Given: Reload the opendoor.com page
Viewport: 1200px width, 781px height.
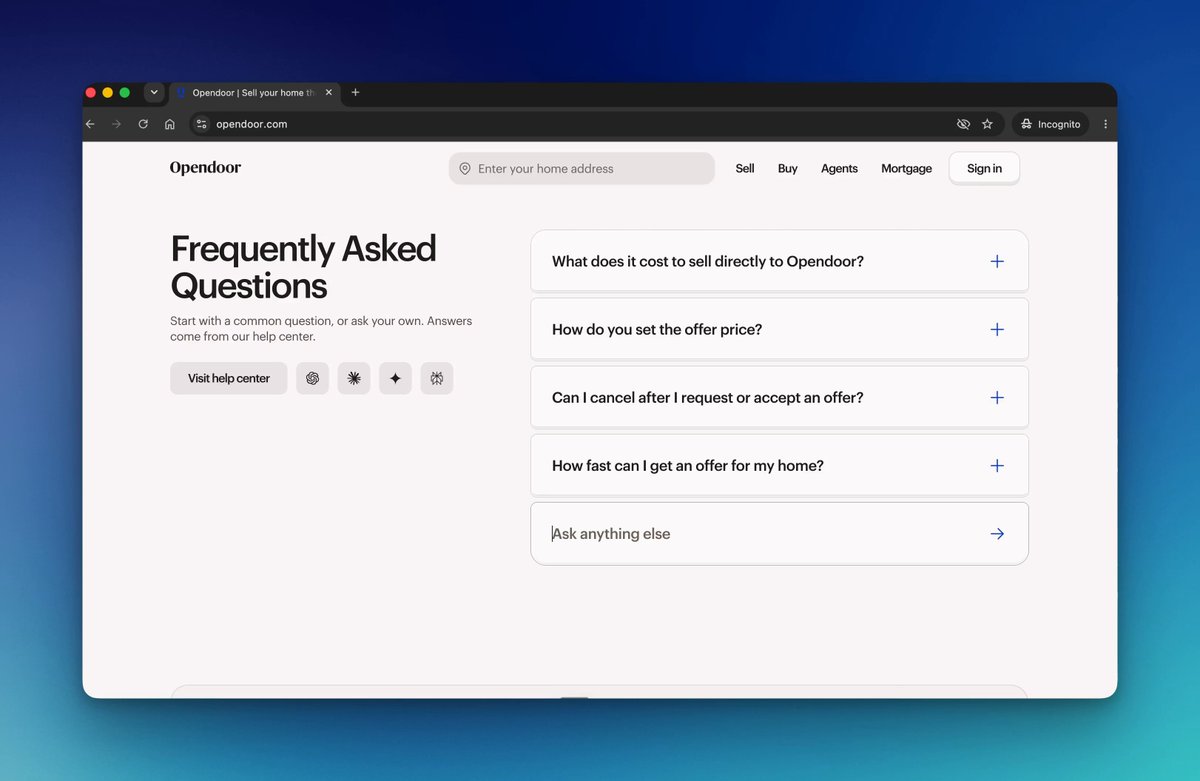Looking at the screenshot, I should (x=143, y=124).
